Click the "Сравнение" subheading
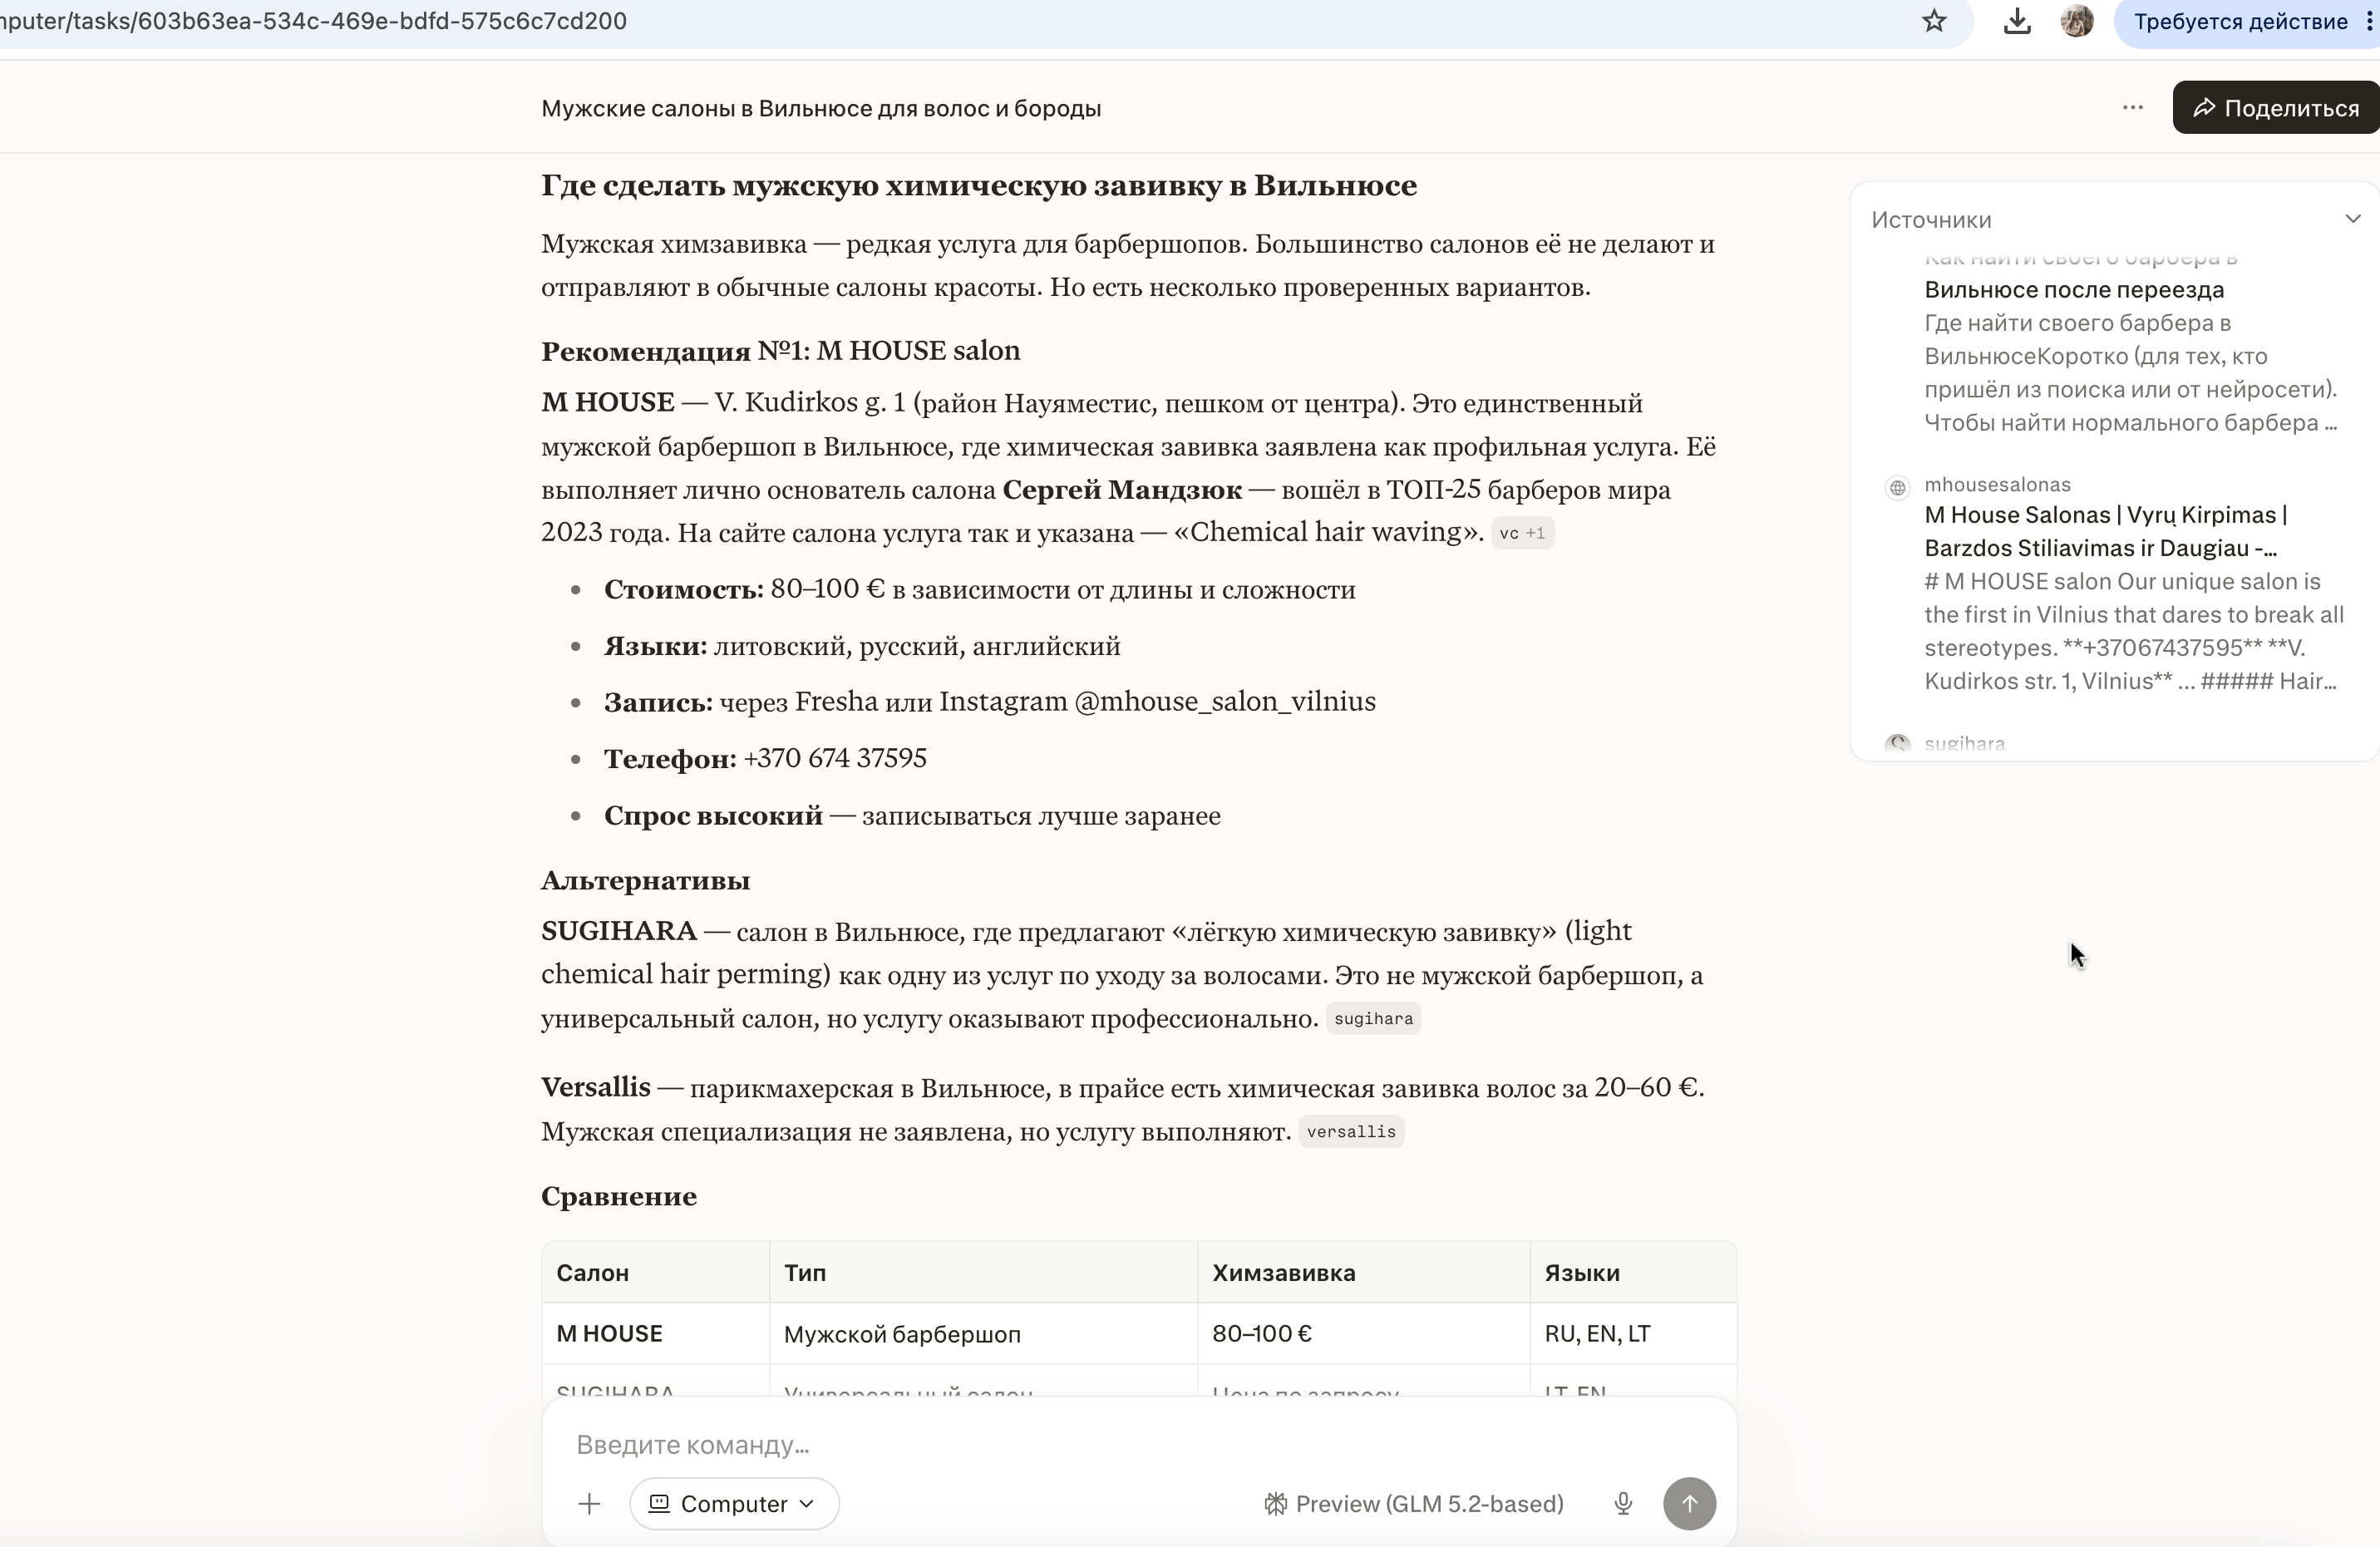This screenshot has width=2380, height=1547. (x=619, y=1197)
